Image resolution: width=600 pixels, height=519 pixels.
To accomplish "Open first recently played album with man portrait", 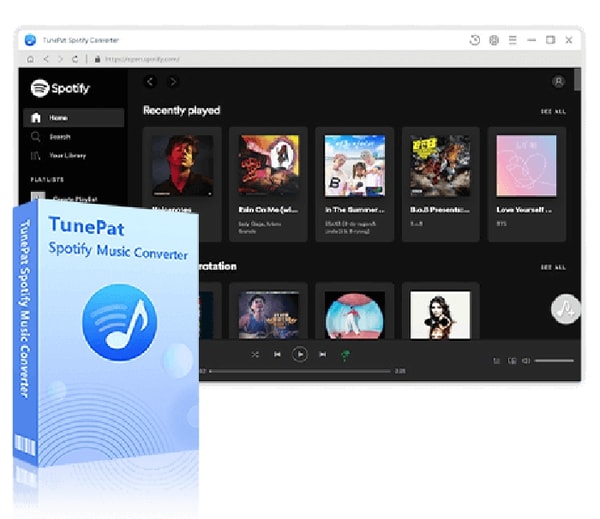I will tap(183, 165).
